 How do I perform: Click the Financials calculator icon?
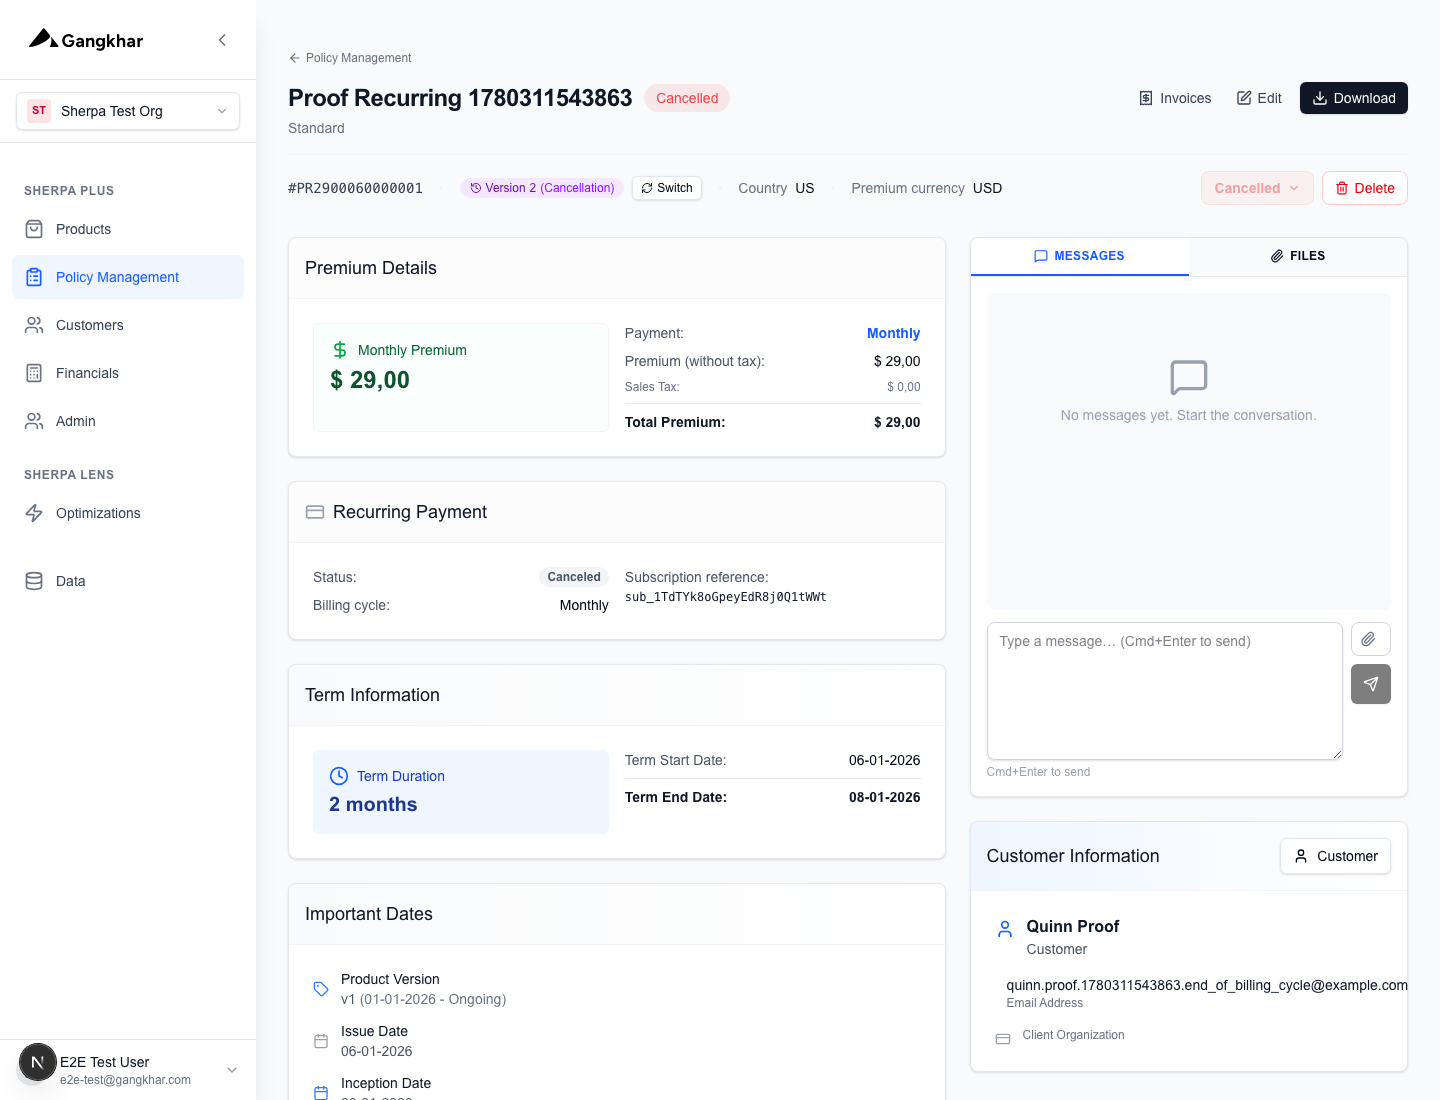click(34, 373)
